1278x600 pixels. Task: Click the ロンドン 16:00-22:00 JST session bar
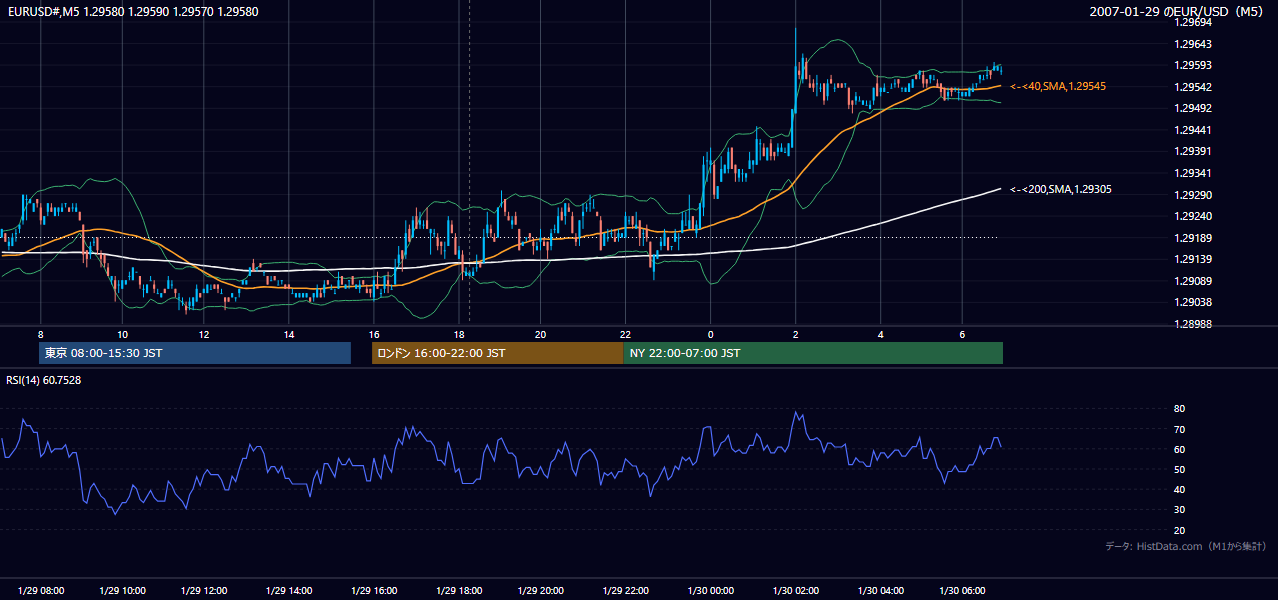pos(497,353)
